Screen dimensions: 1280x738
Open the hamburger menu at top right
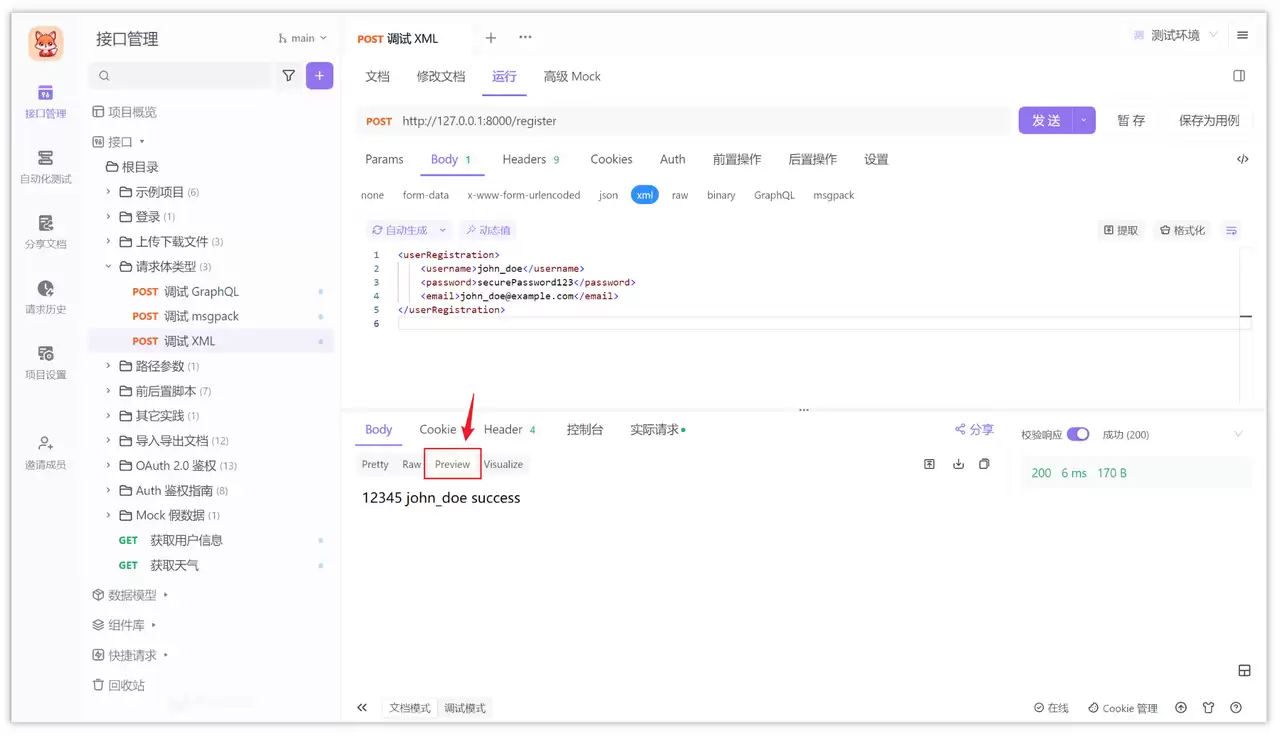[x=1242, y=35]
